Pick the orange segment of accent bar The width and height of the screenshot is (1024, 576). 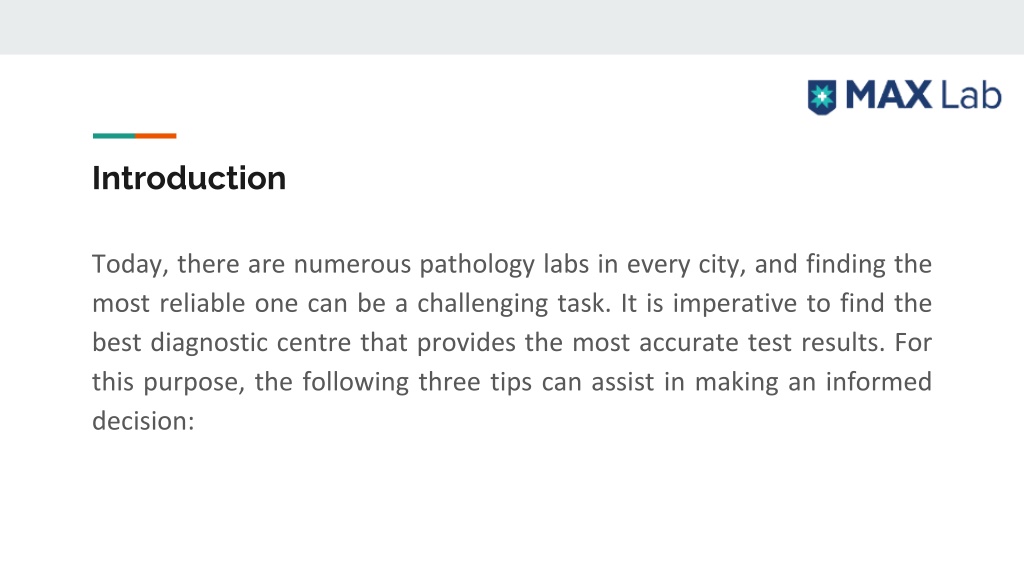(x=155, y=136)
